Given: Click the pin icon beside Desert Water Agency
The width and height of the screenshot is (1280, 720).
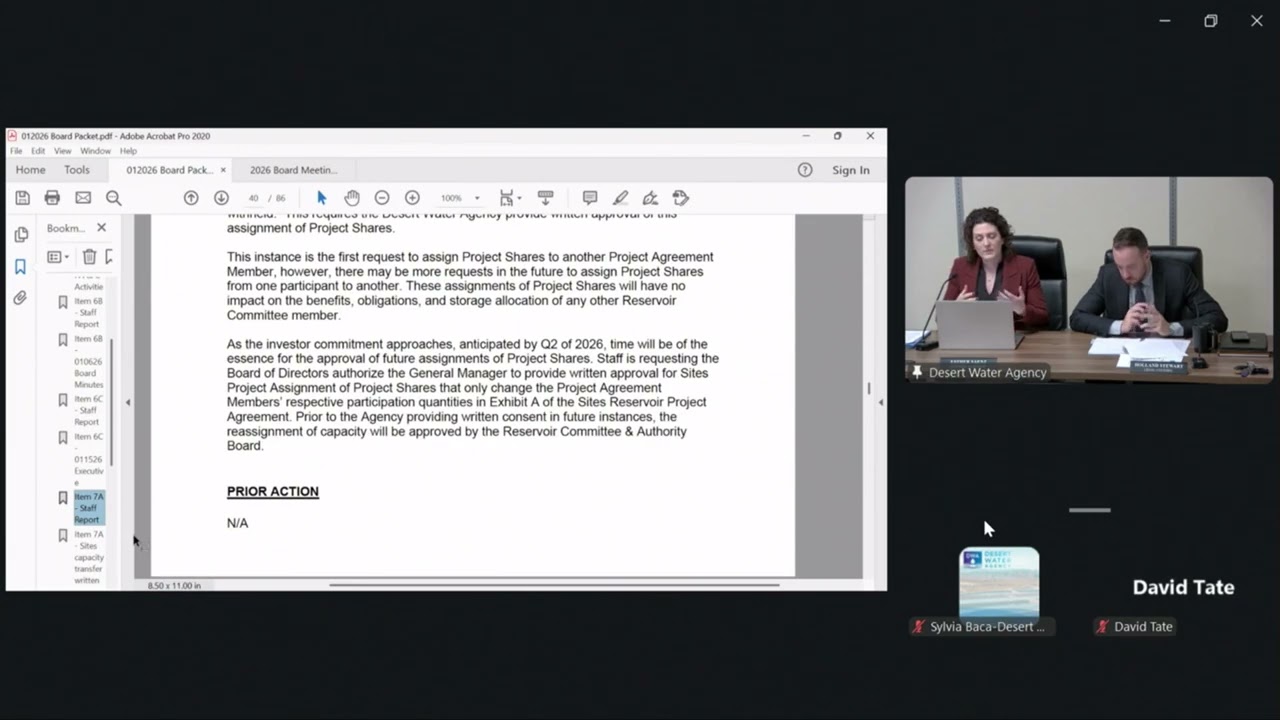Looking at the screenshot, I should (917, 372).
